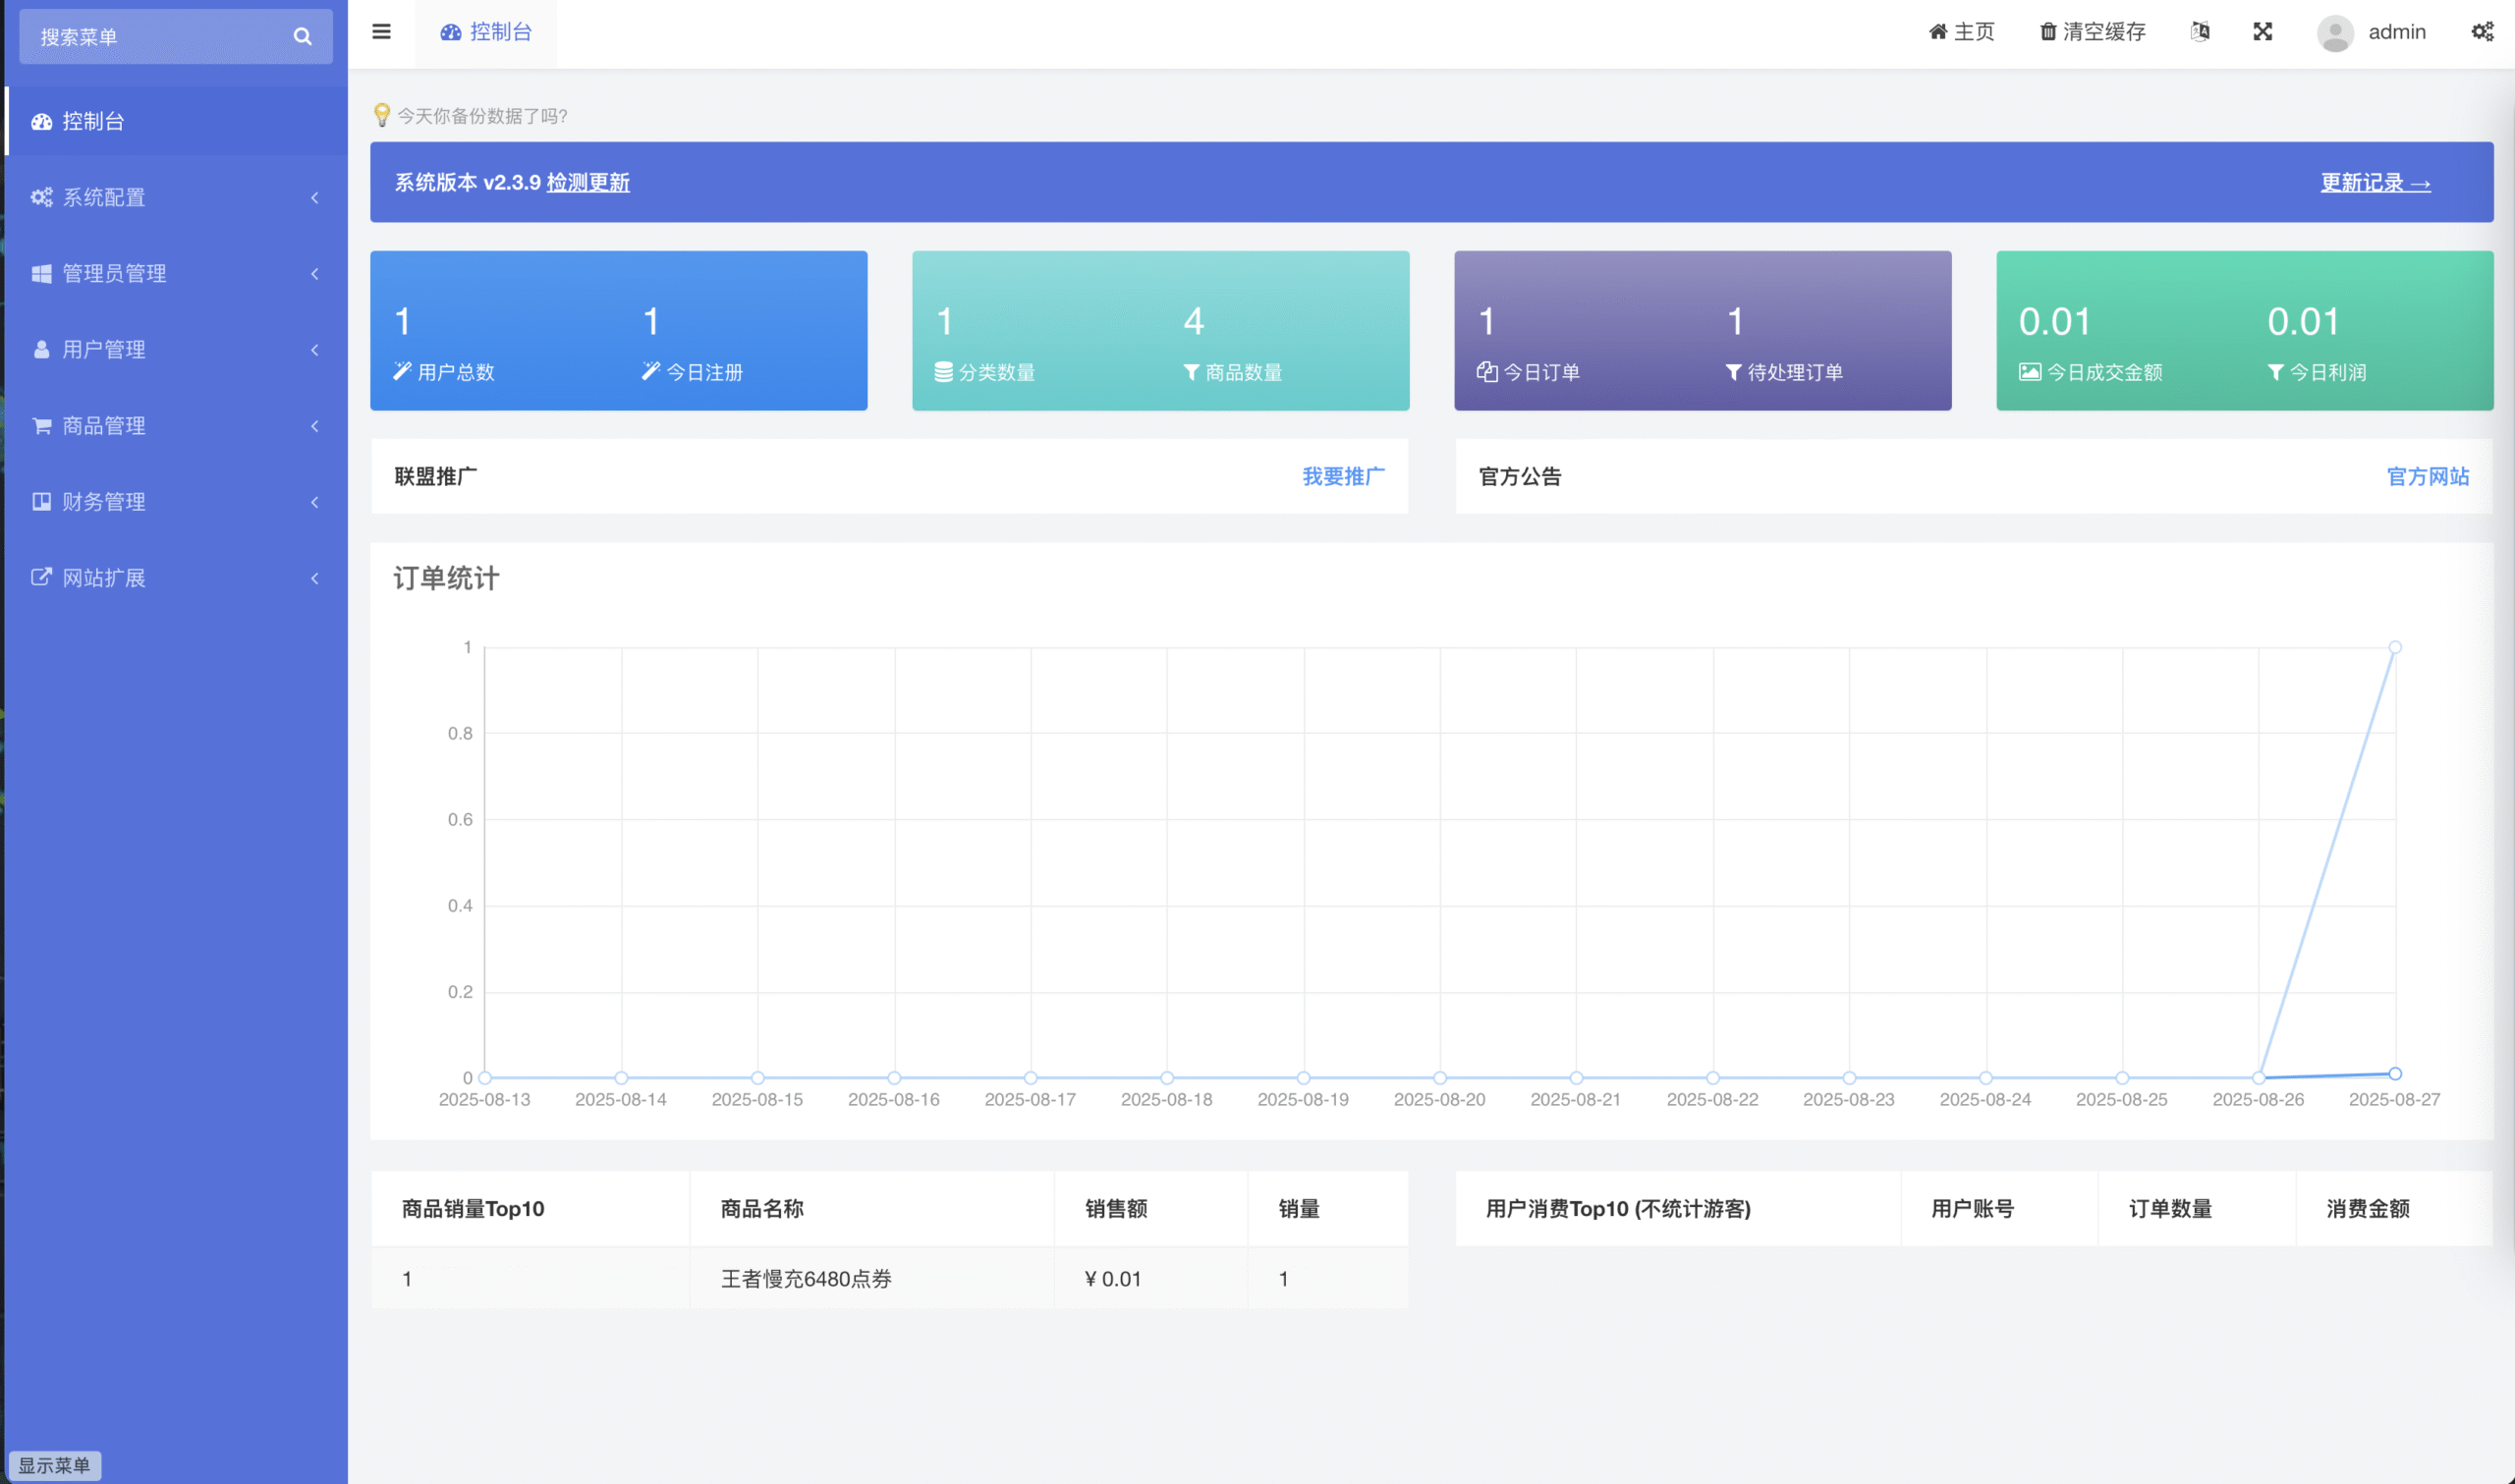Click the 今日成交金额 image icon
This screenshot has height=1484, width=2515.
(x=2029, y=372)
